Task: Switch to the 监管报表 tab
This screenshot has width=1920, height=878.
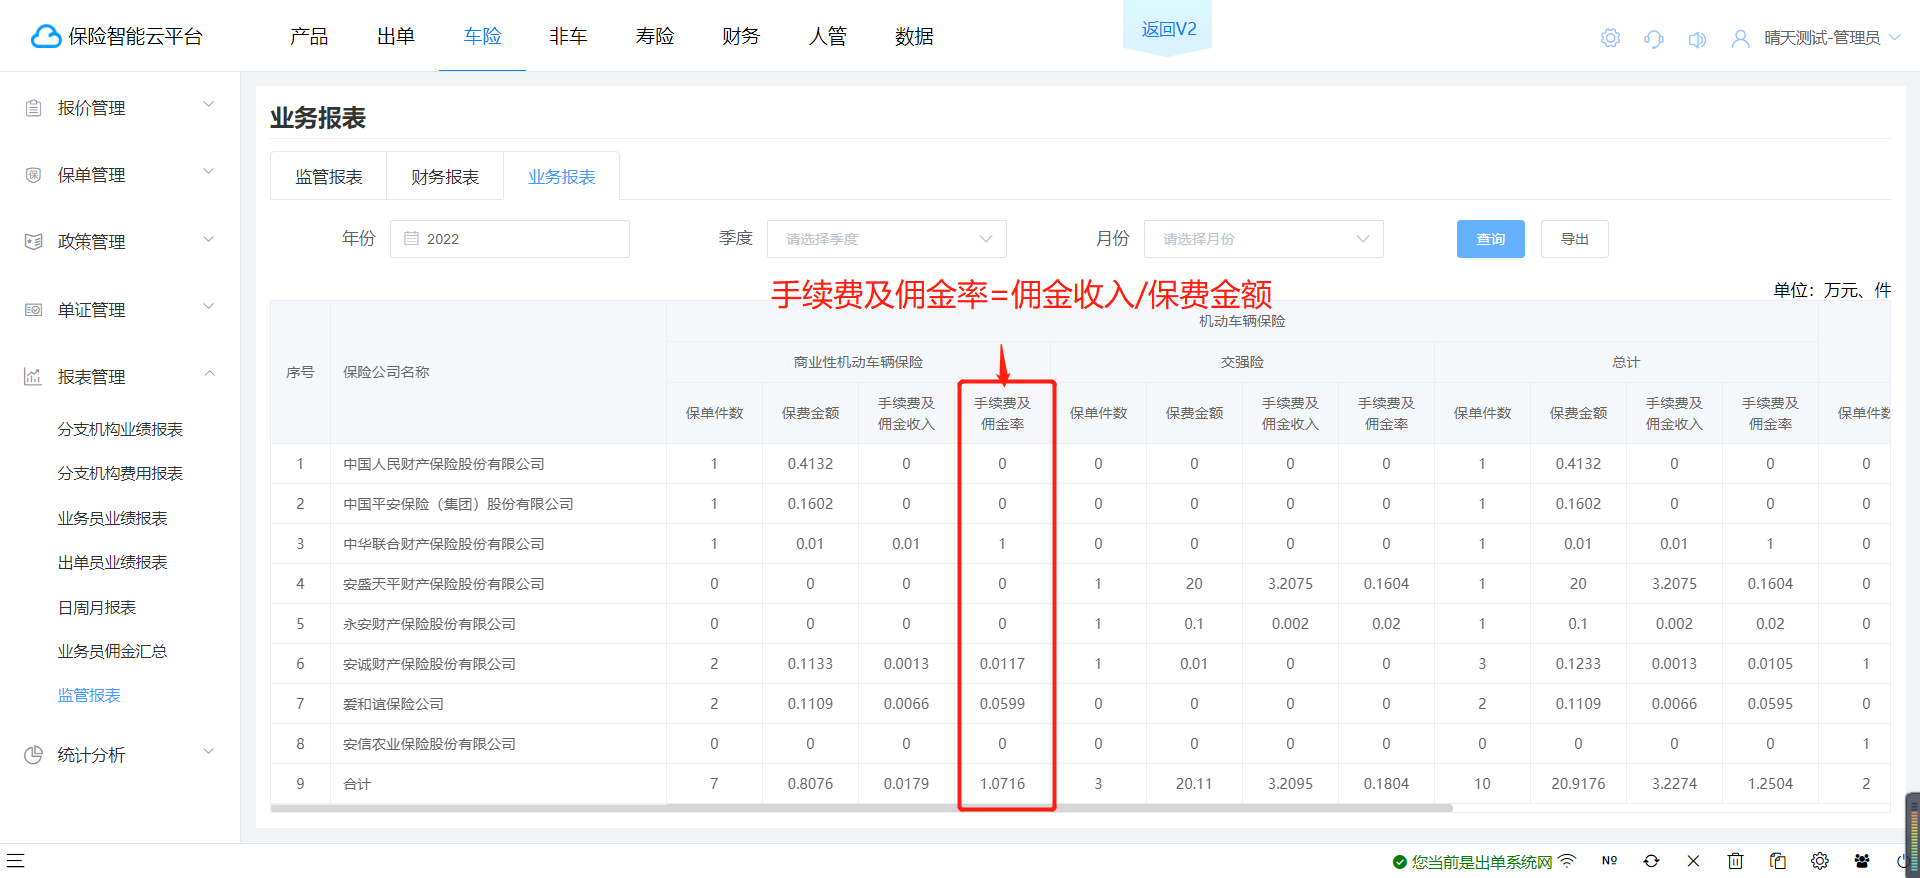Action: click(329, 177)
